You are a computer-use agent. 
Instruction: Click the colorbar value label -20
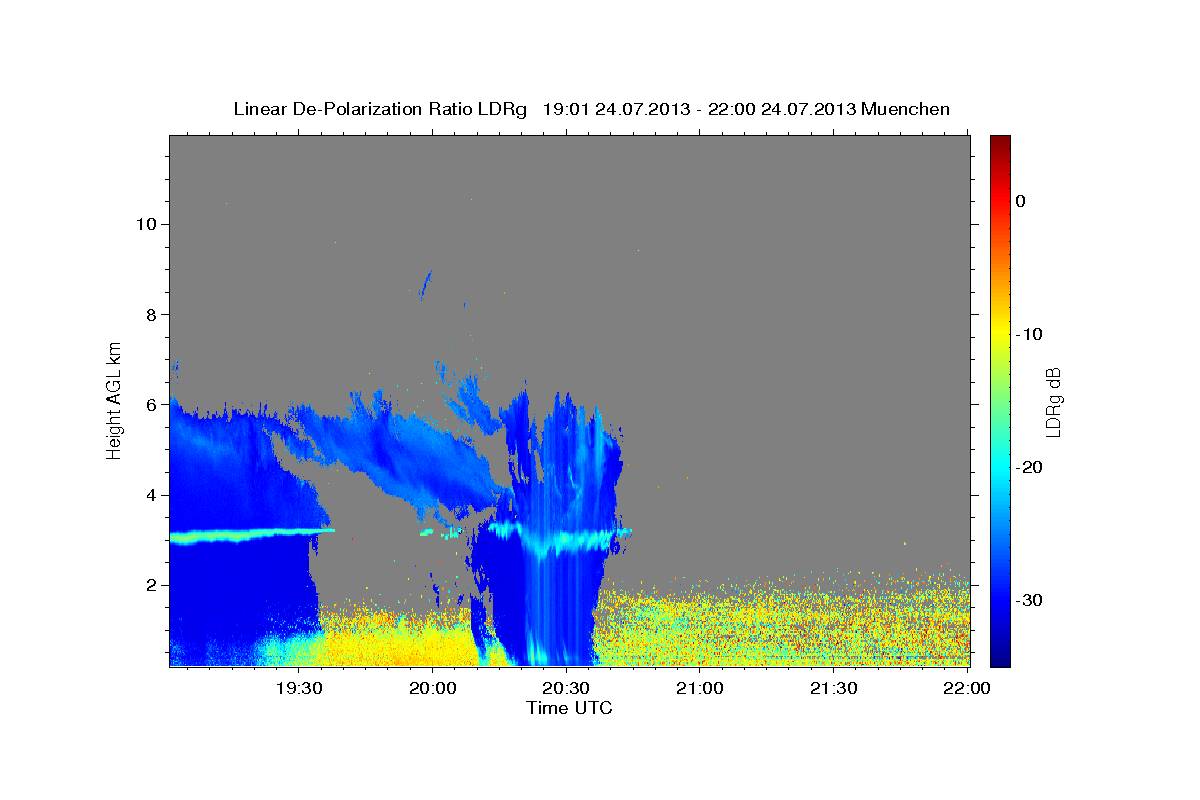1029,467
